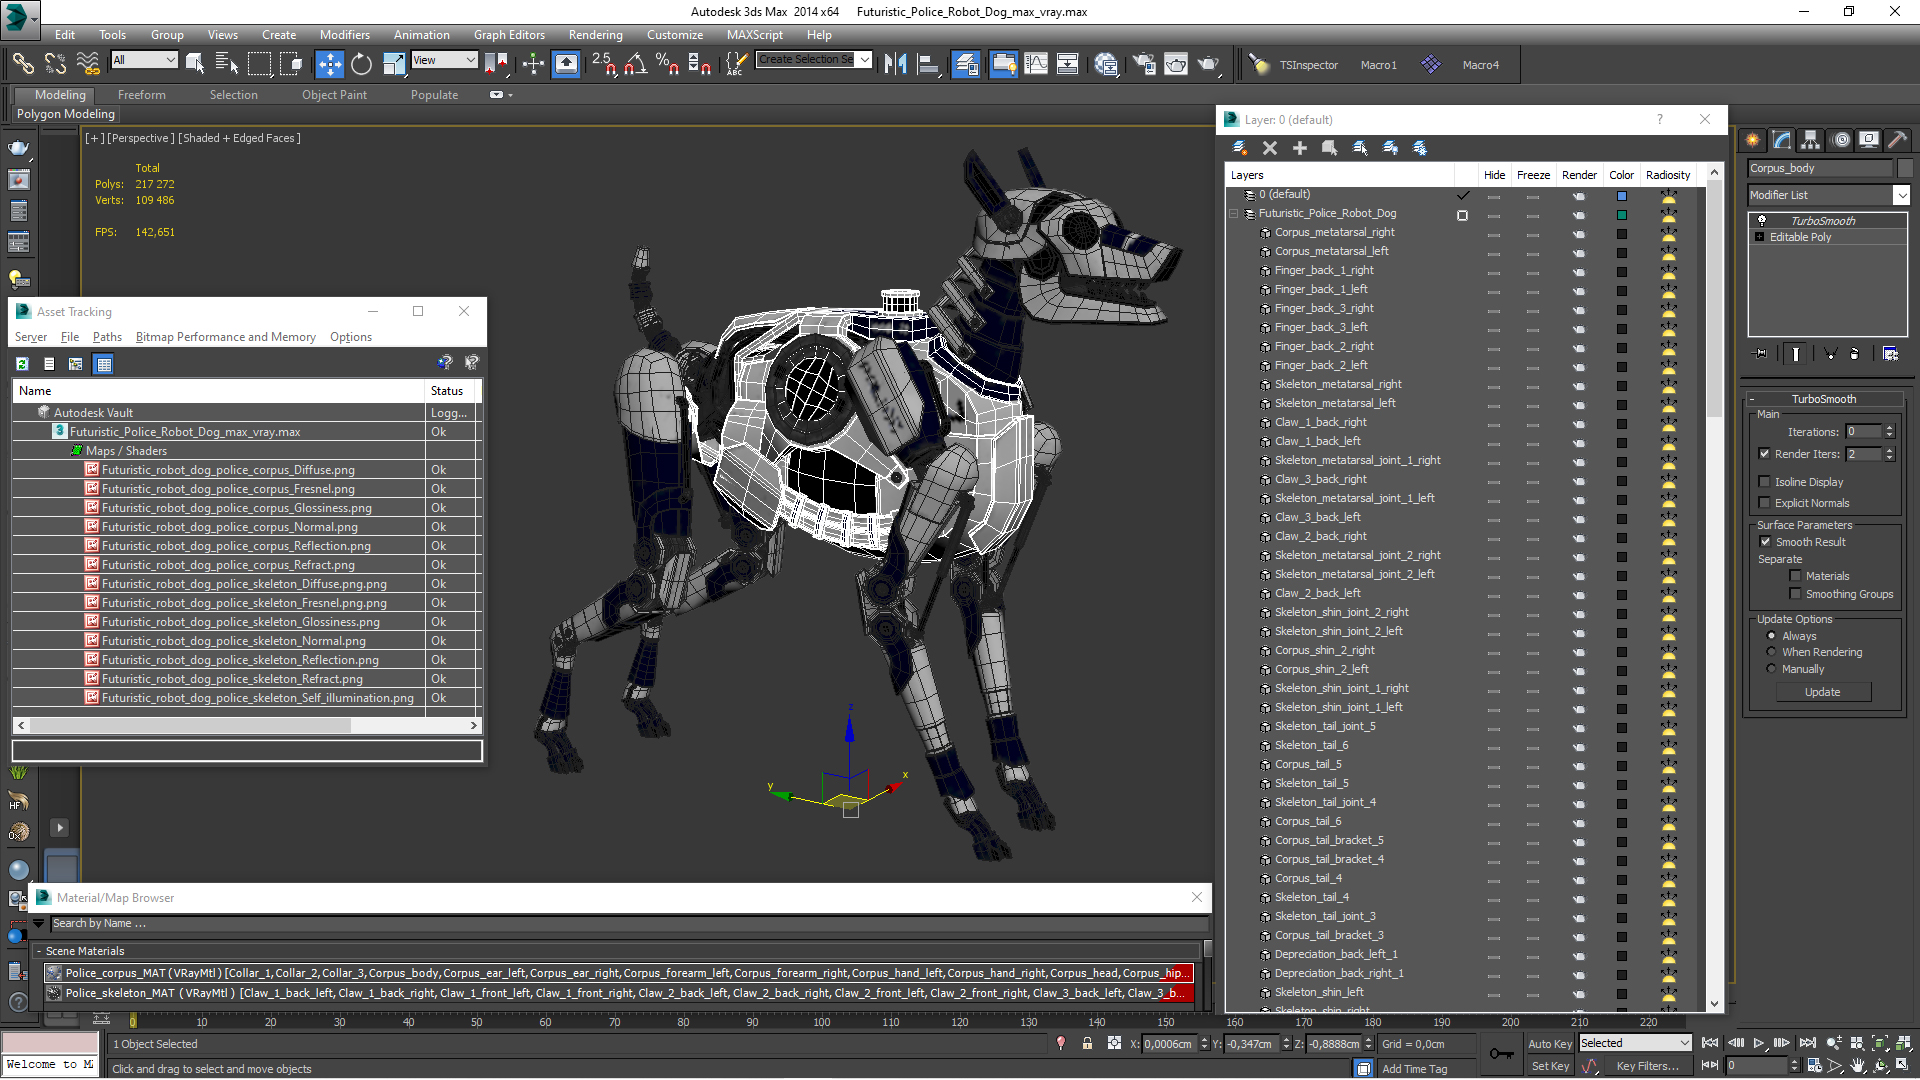Enable the Explicit Normals checkbox
1920x1080 pixels.
click(1765, 503)
